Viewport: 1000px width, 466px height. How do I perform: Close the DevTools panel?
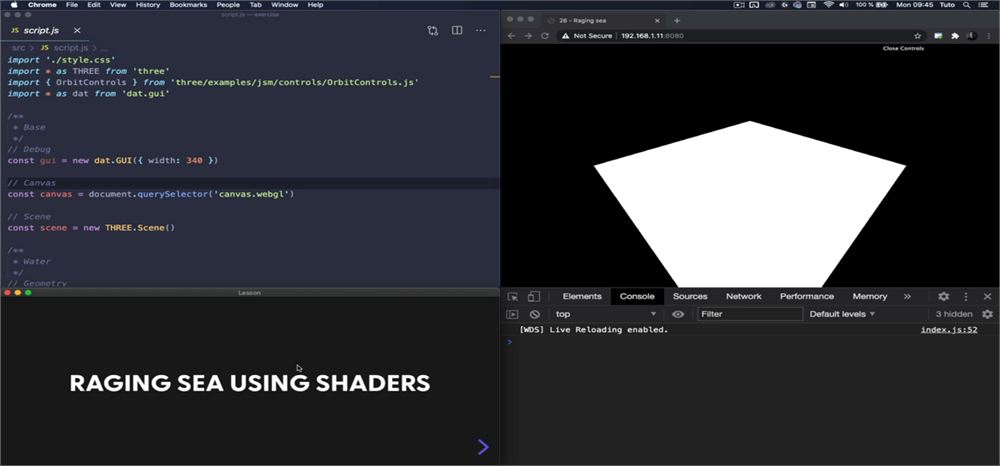click(987, 296)
